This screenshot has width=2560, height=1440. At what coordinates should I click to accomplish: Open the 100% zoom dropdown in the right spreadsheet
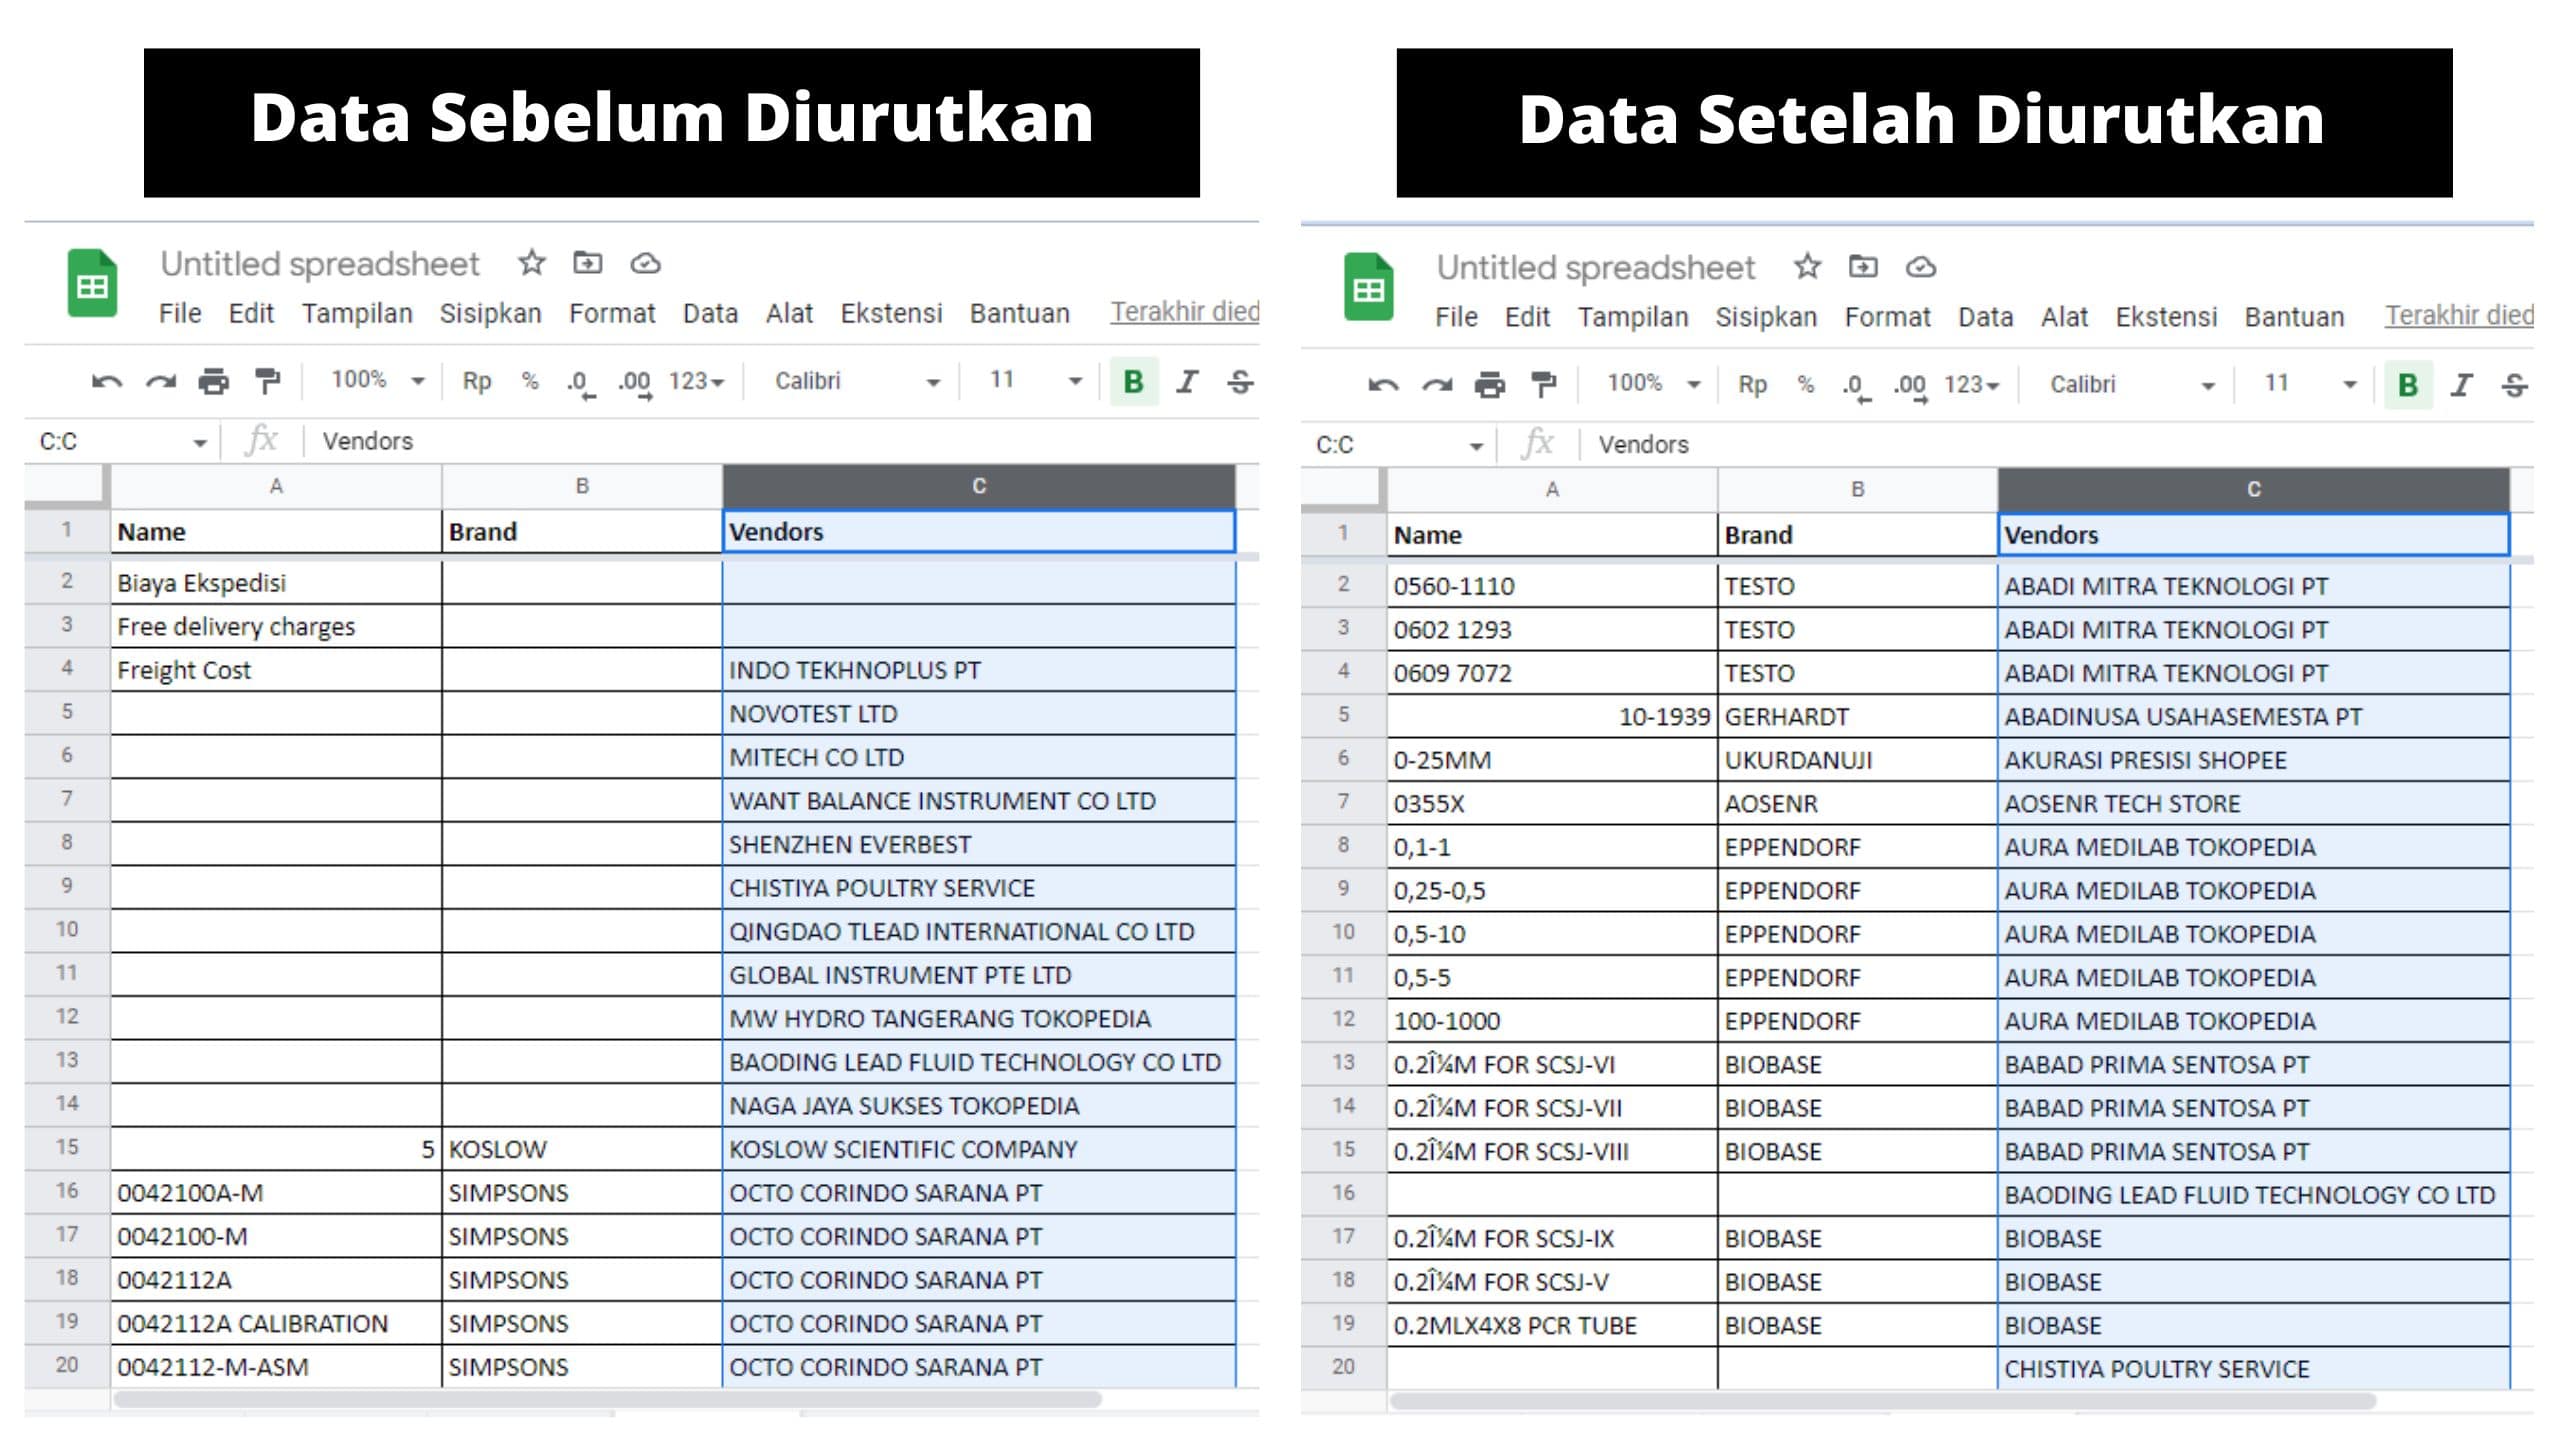pyautogui.click(x=1654, y=385)
